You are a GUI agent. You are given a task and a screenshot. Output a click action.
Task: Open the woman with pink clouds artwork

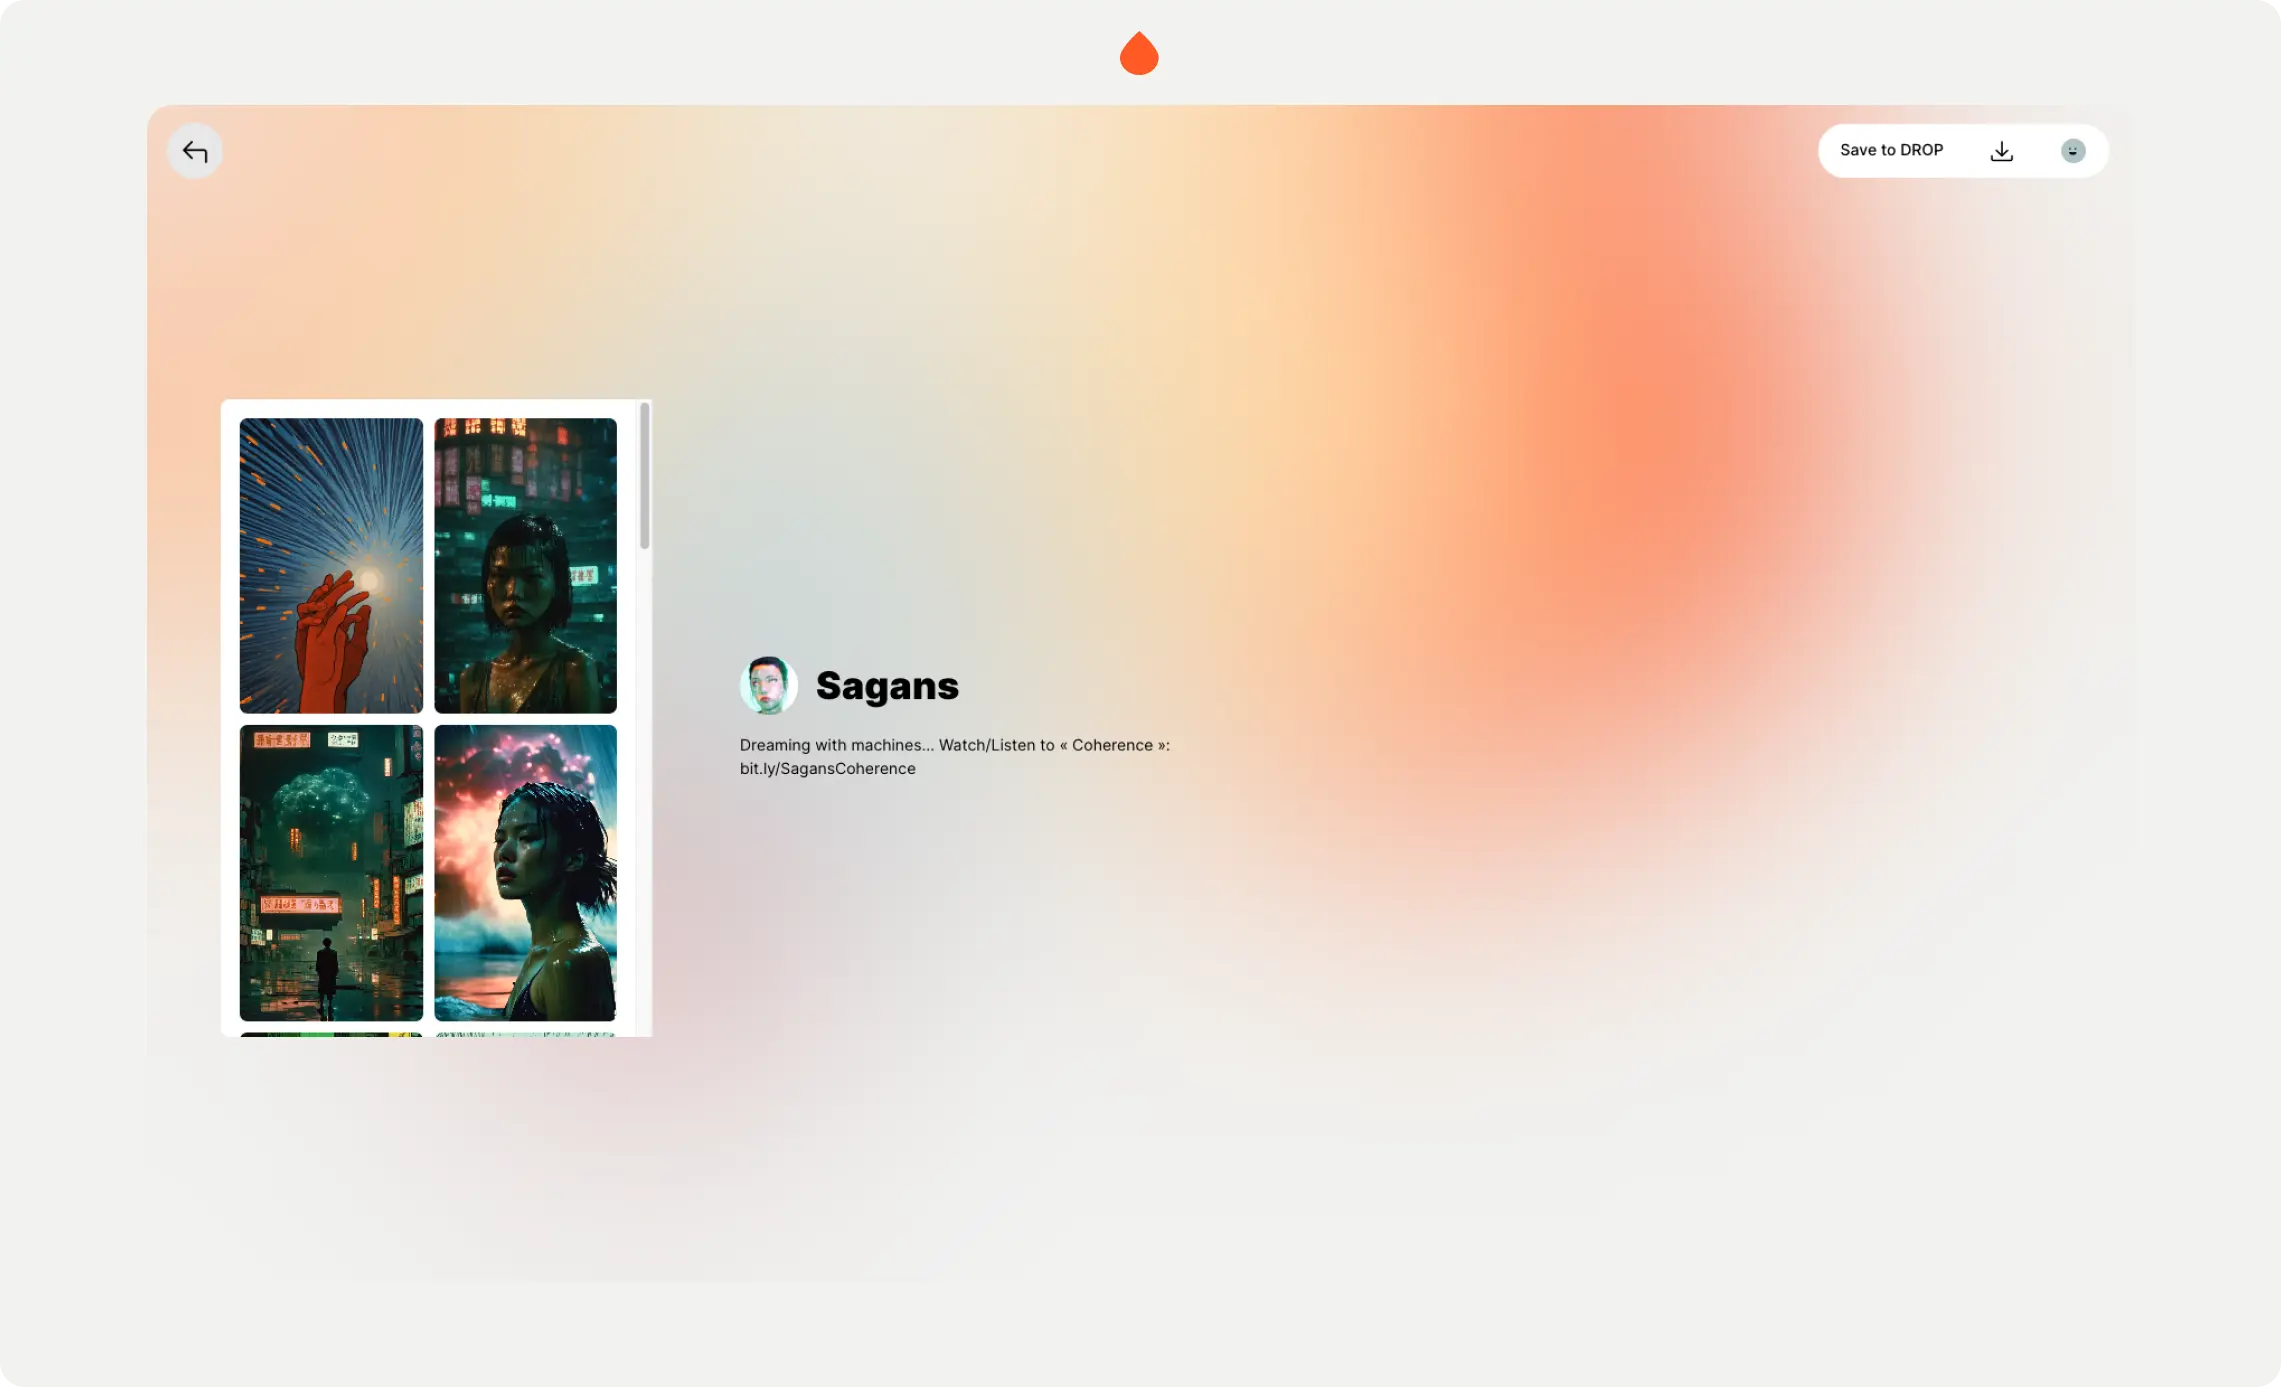tap(525, 872)
